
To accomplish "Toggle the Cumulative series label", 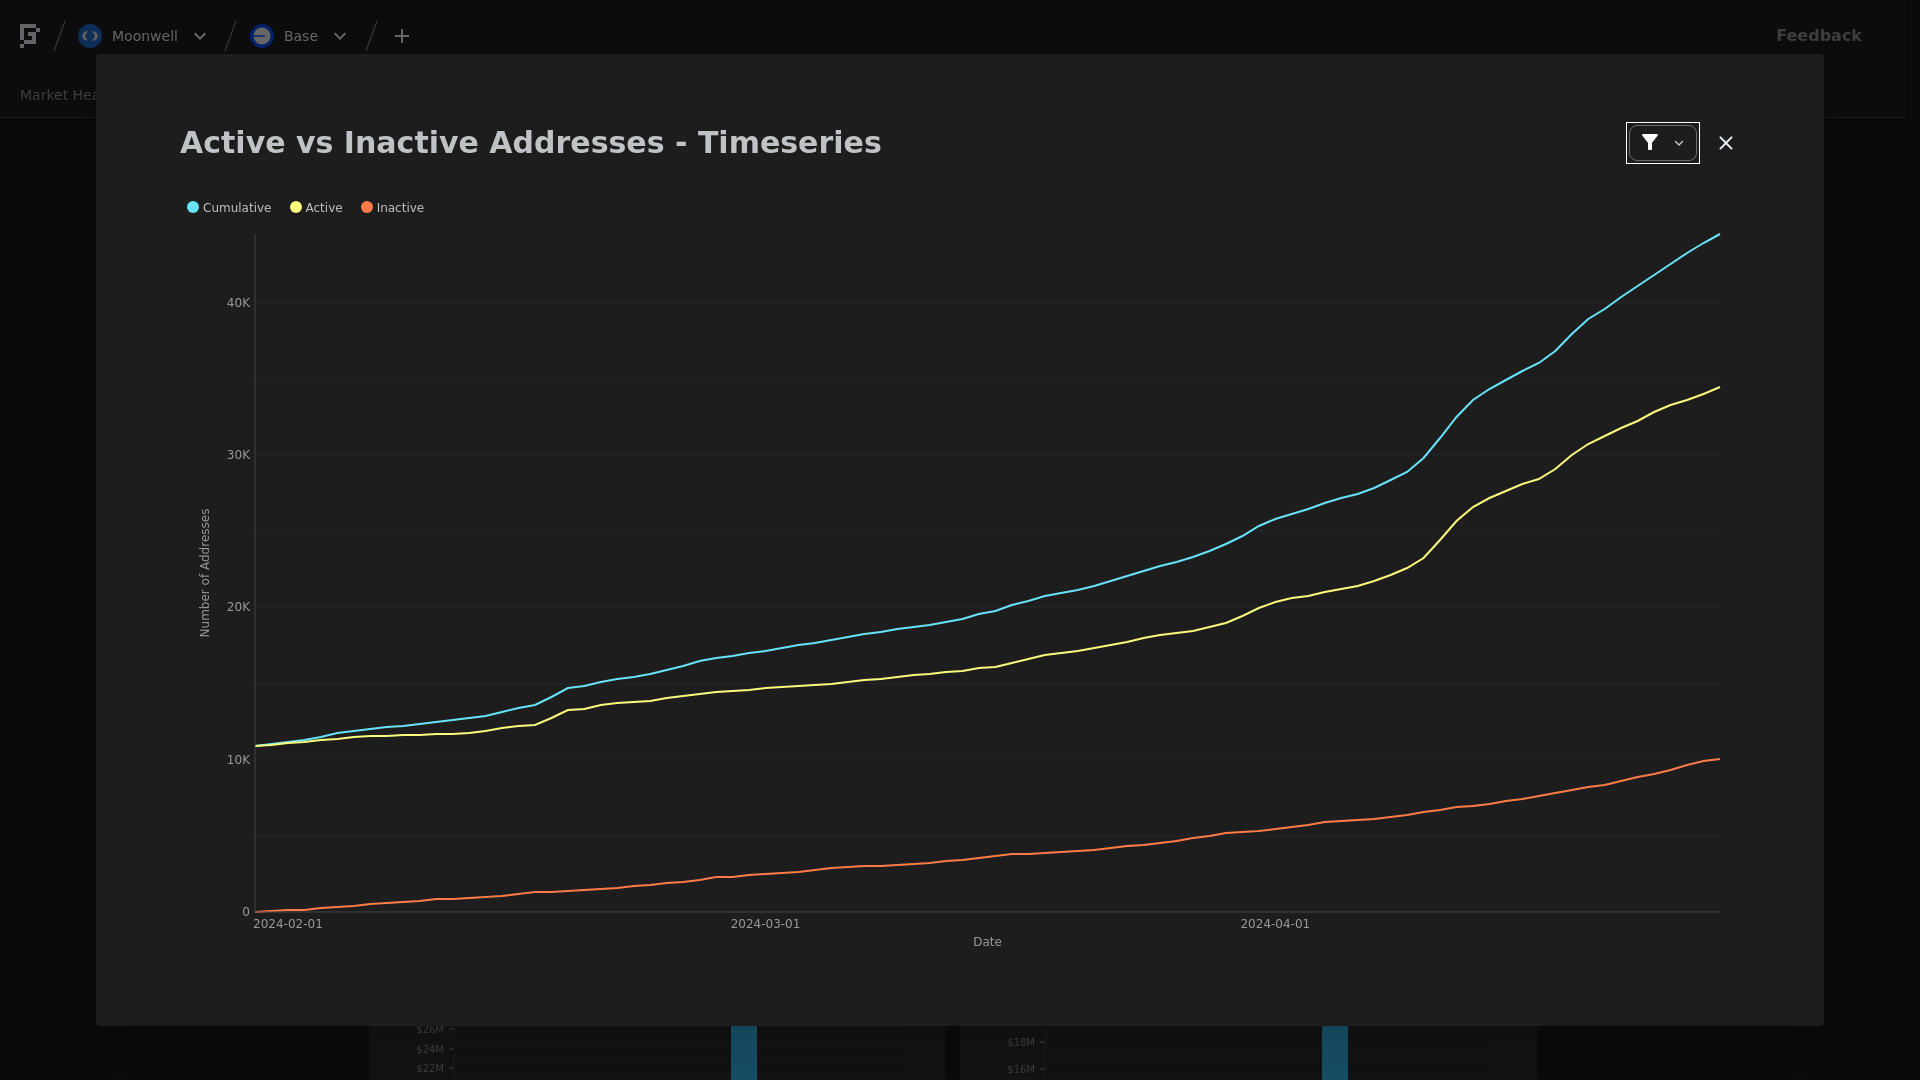I will pos(237,208).
